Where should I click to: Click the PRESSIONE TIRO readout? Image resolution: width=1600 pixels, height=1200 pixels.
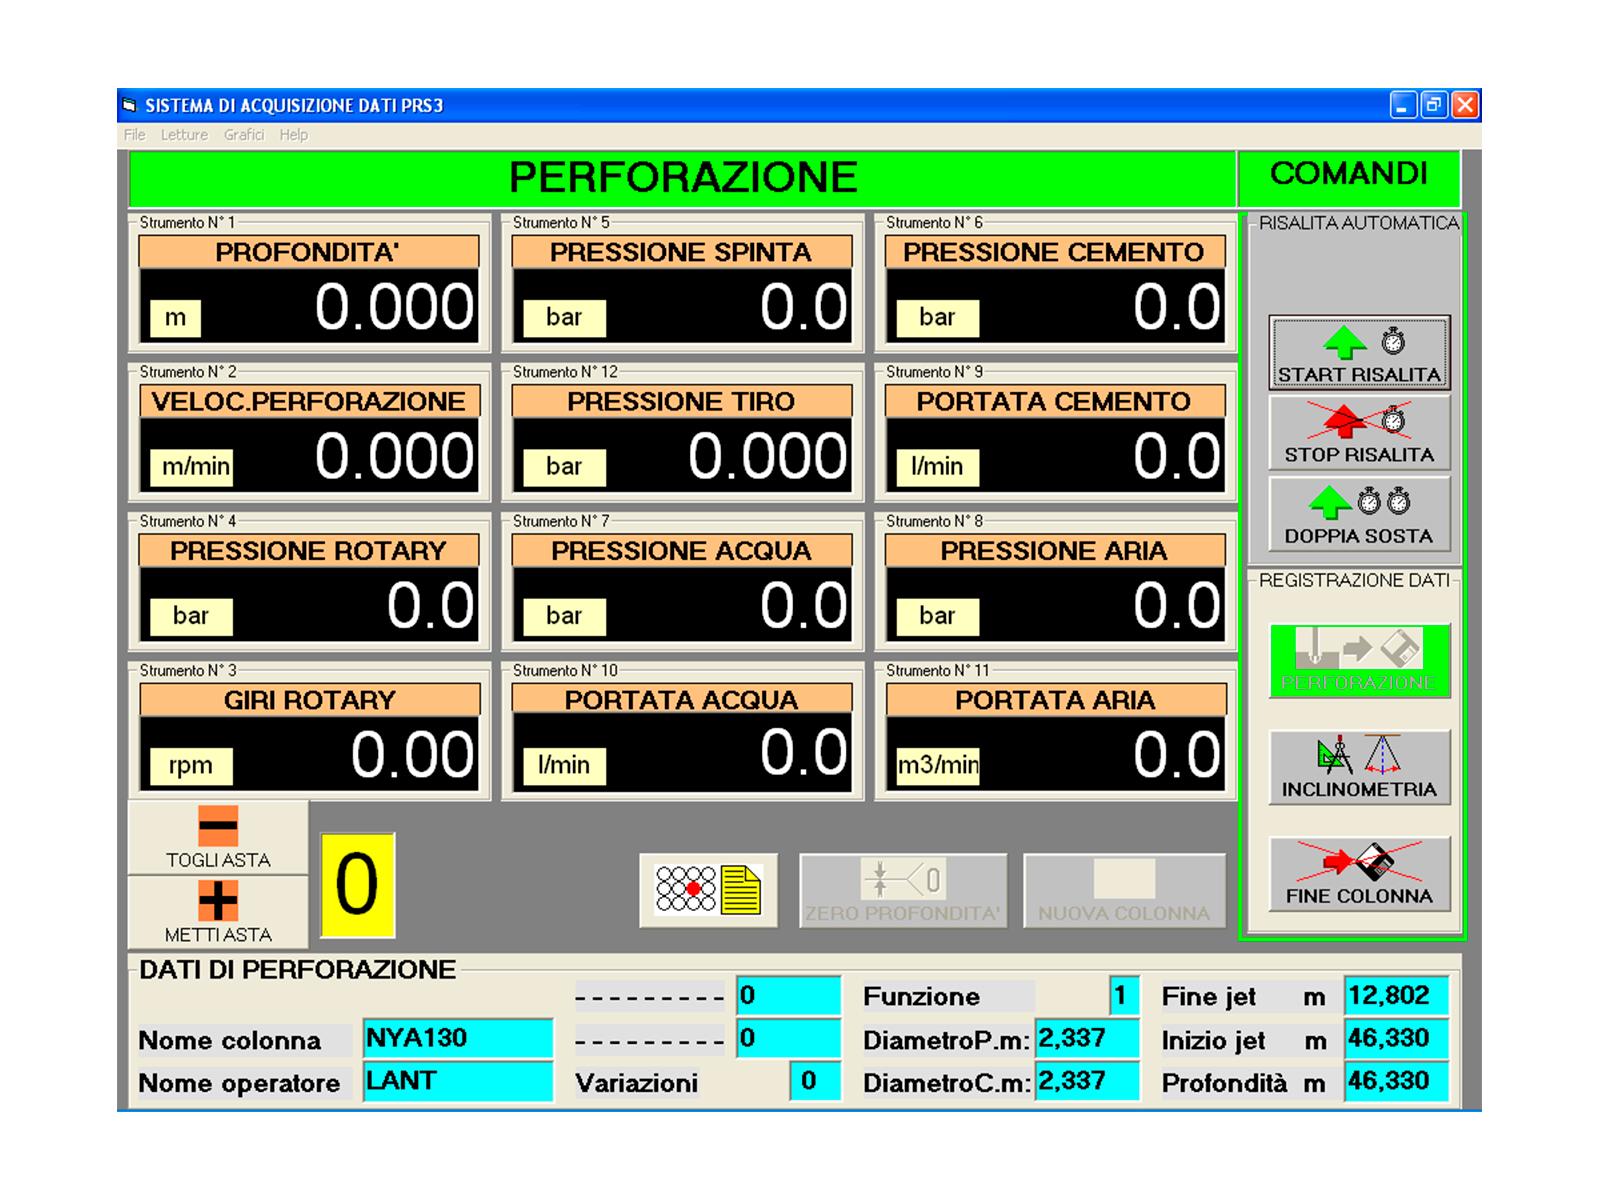682,455
